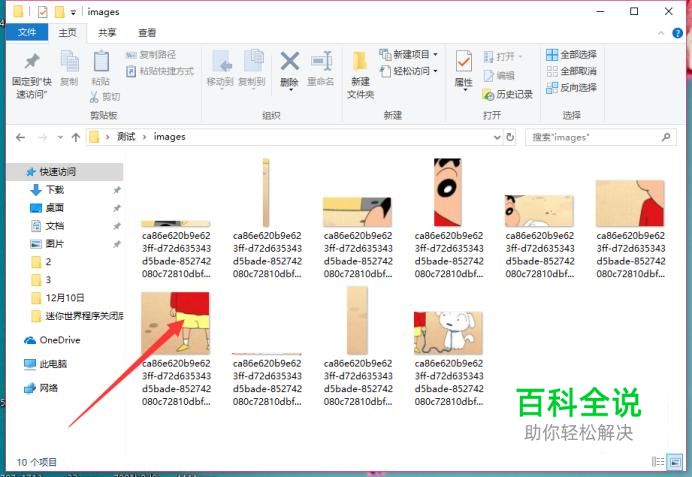Click the properties icon in title bar
This screenshot has height=477, width=692.
pos(42,11)
